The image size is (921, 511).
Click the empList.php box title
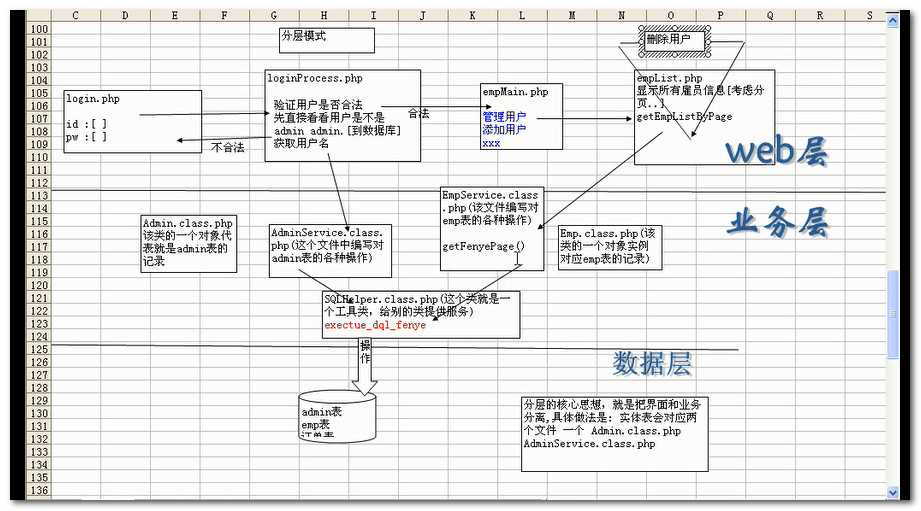click(670, 78)
